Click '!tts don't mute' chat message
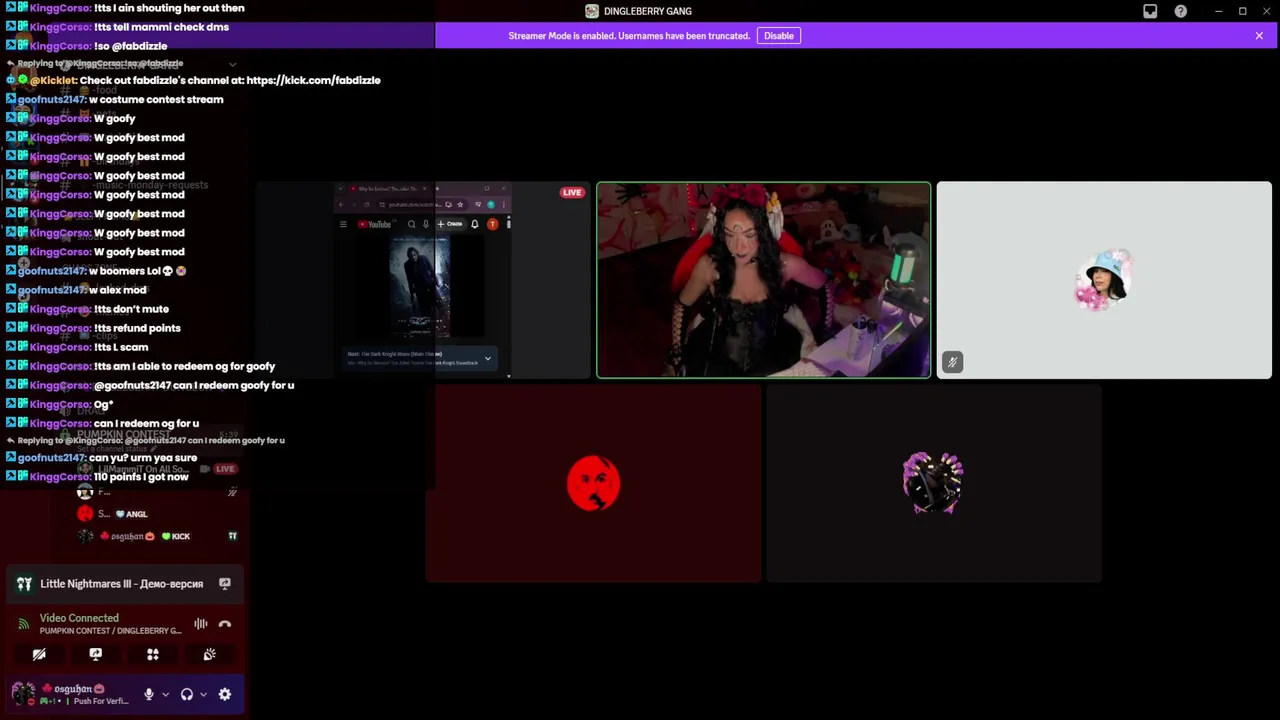The width and height of the screenshot is (1280, 720). pos(131,309)
